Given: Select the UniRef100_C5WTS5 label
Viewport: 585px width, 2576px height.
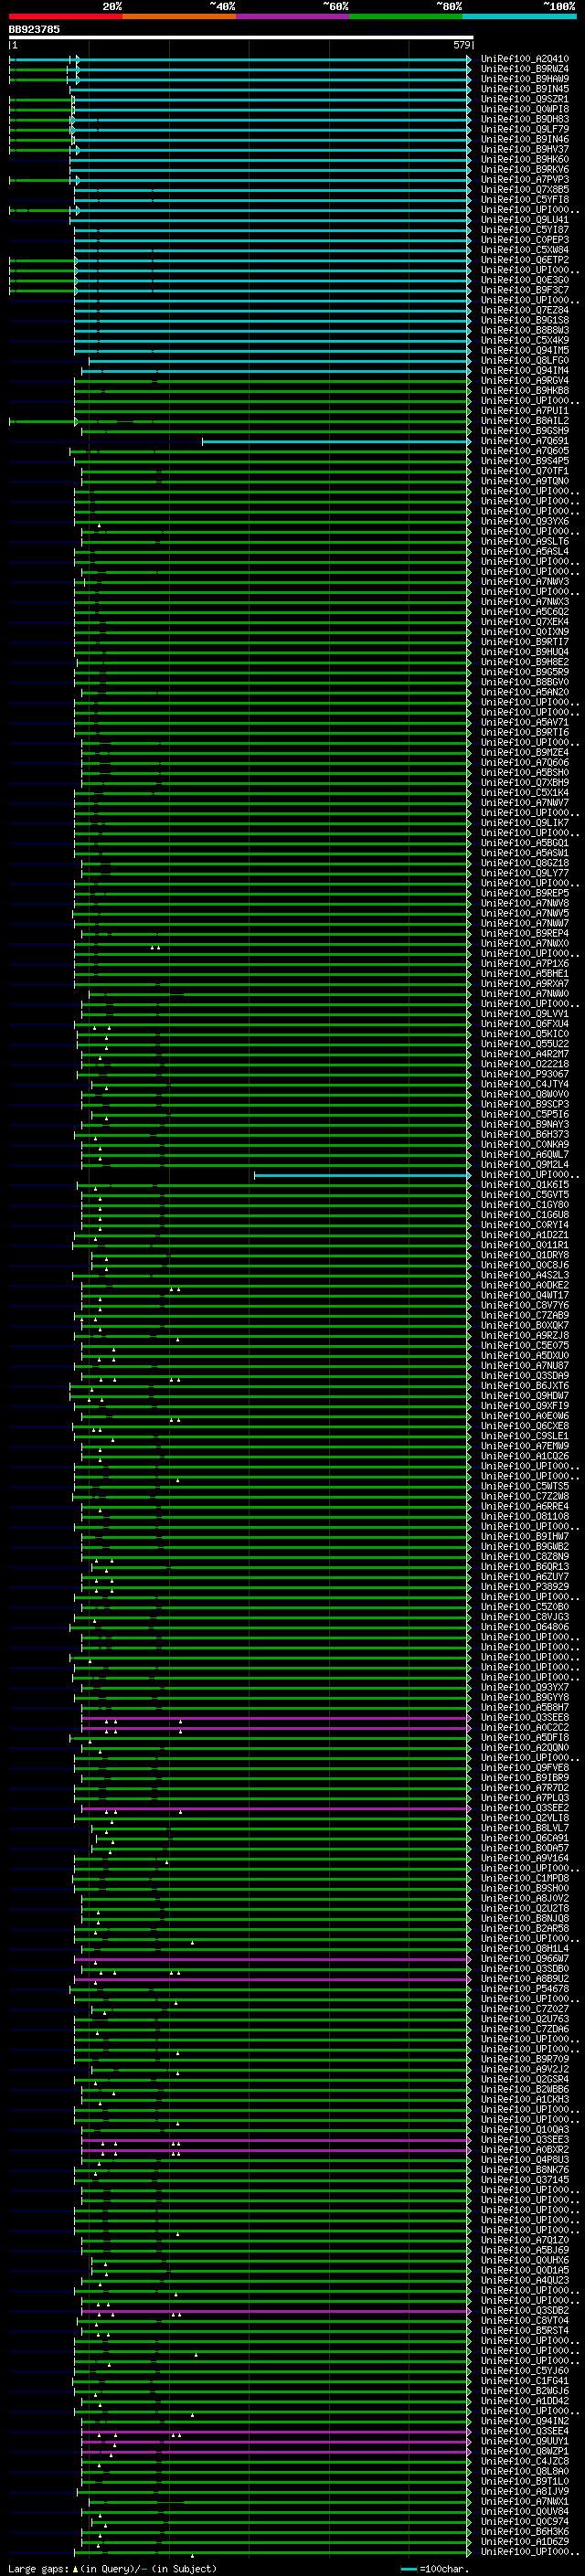Looking at the screenshot, I should (x=525, y=1486).
